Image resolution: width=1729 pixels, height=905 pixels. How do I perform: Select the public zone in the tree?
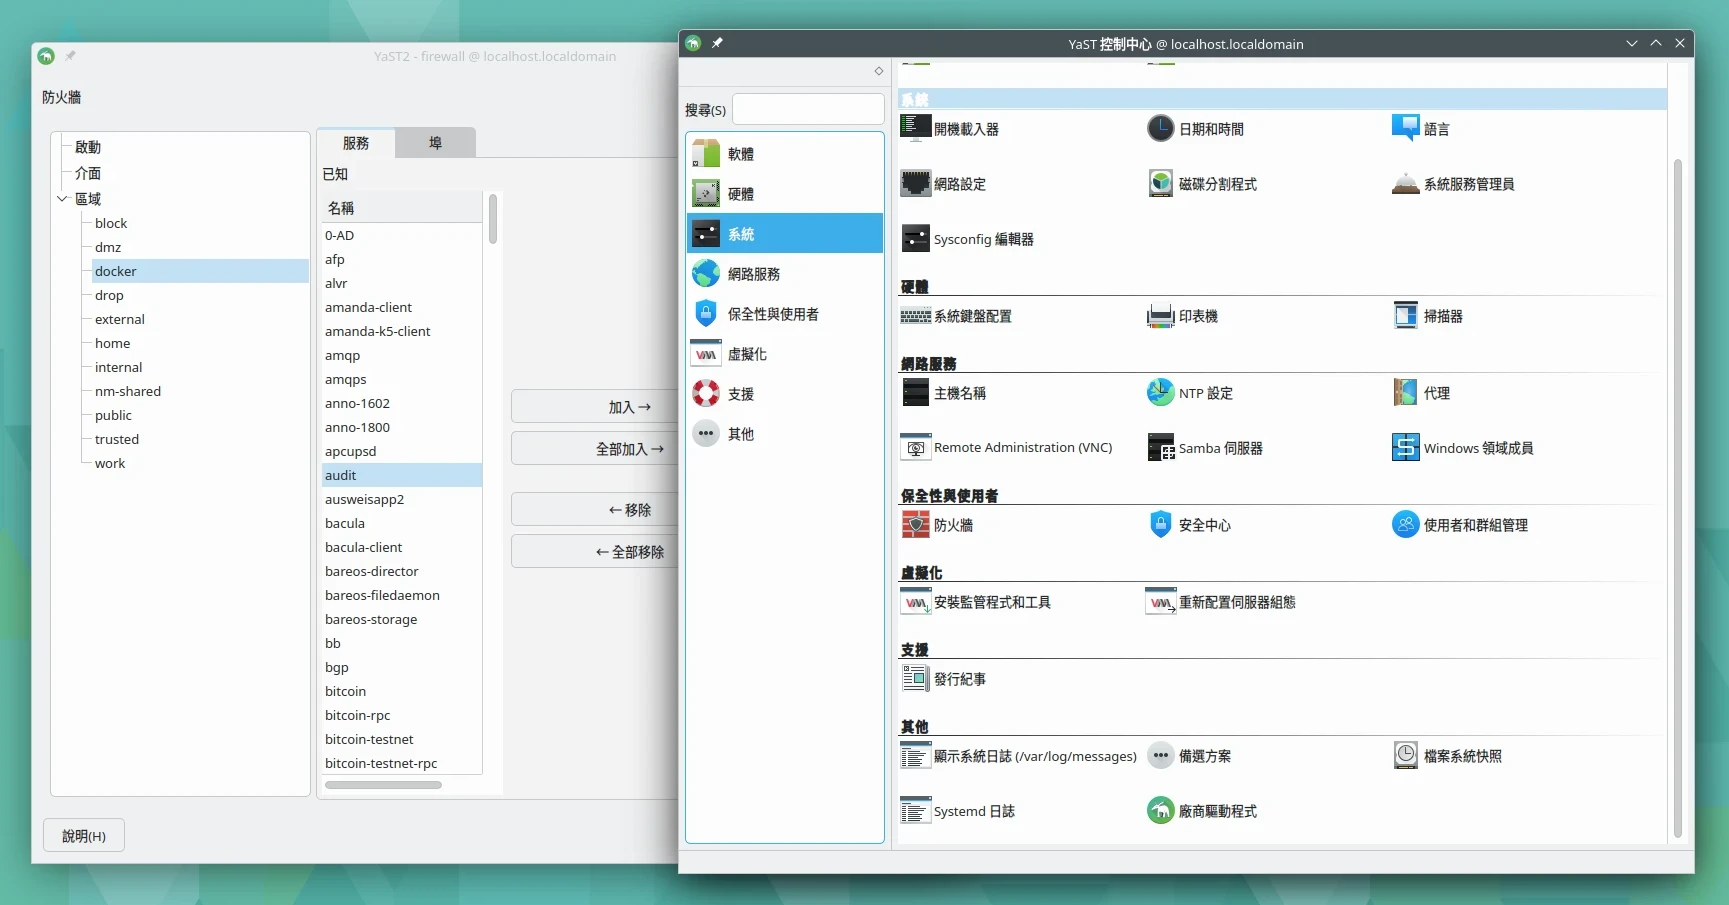(113, 415)
